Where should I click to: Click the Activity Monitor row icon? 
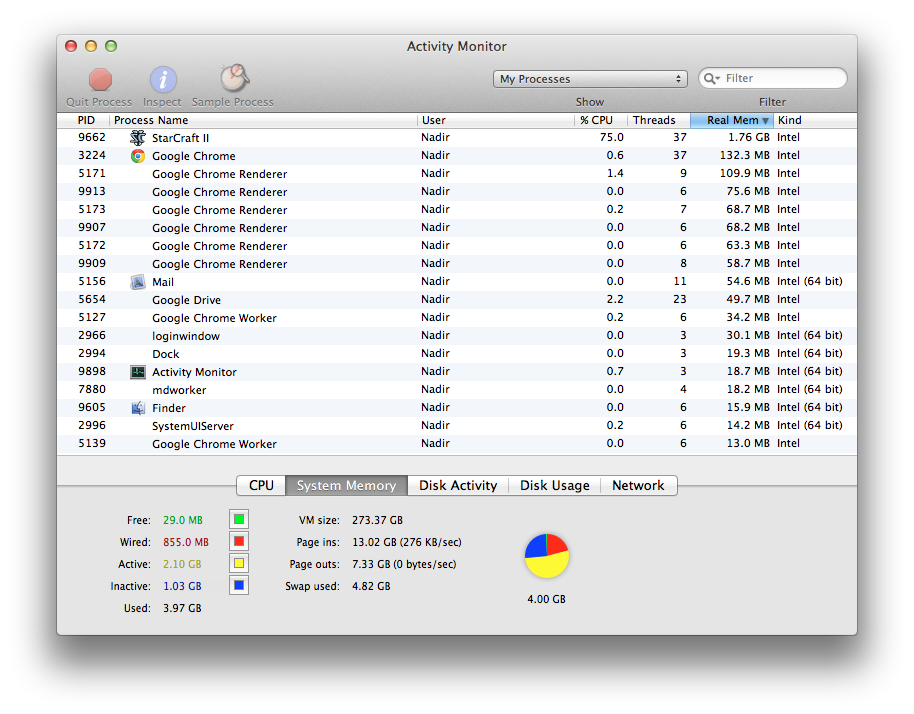click(138, 372)
